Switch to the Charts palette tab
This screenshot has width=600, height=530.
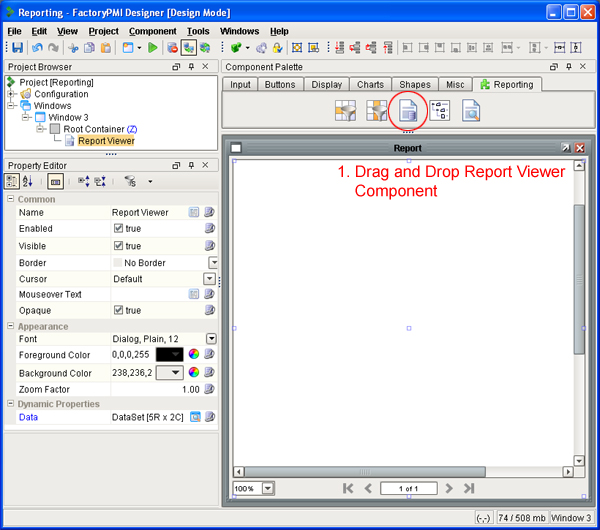tap(370, 85)
